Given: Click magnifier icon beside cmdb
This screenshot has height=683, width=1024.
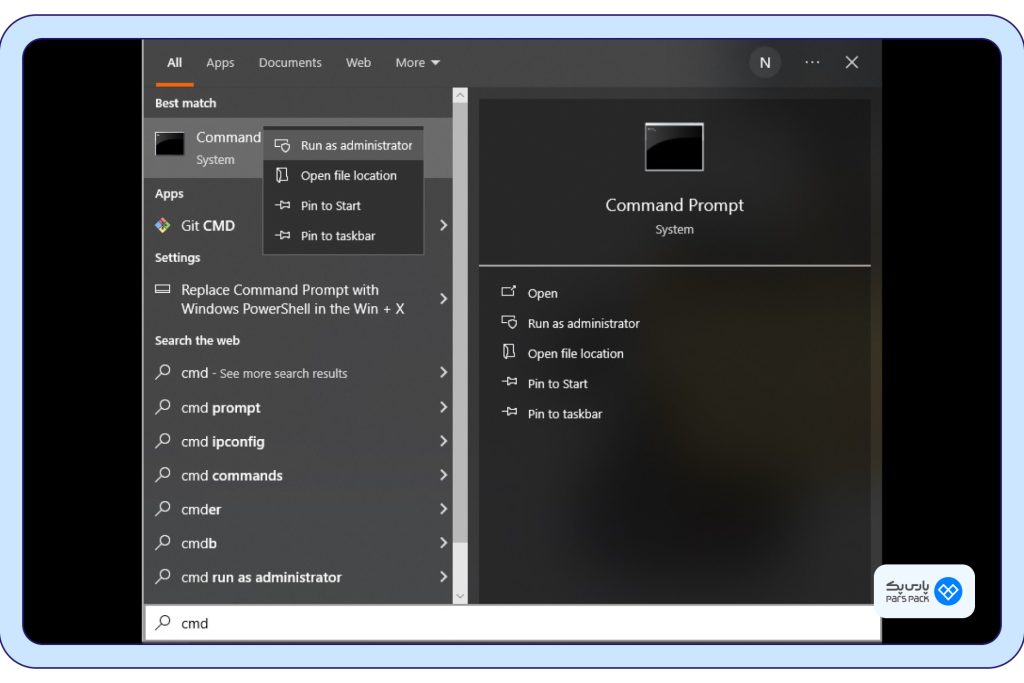Looking at the screenshot, I should [x=163, y=543].
